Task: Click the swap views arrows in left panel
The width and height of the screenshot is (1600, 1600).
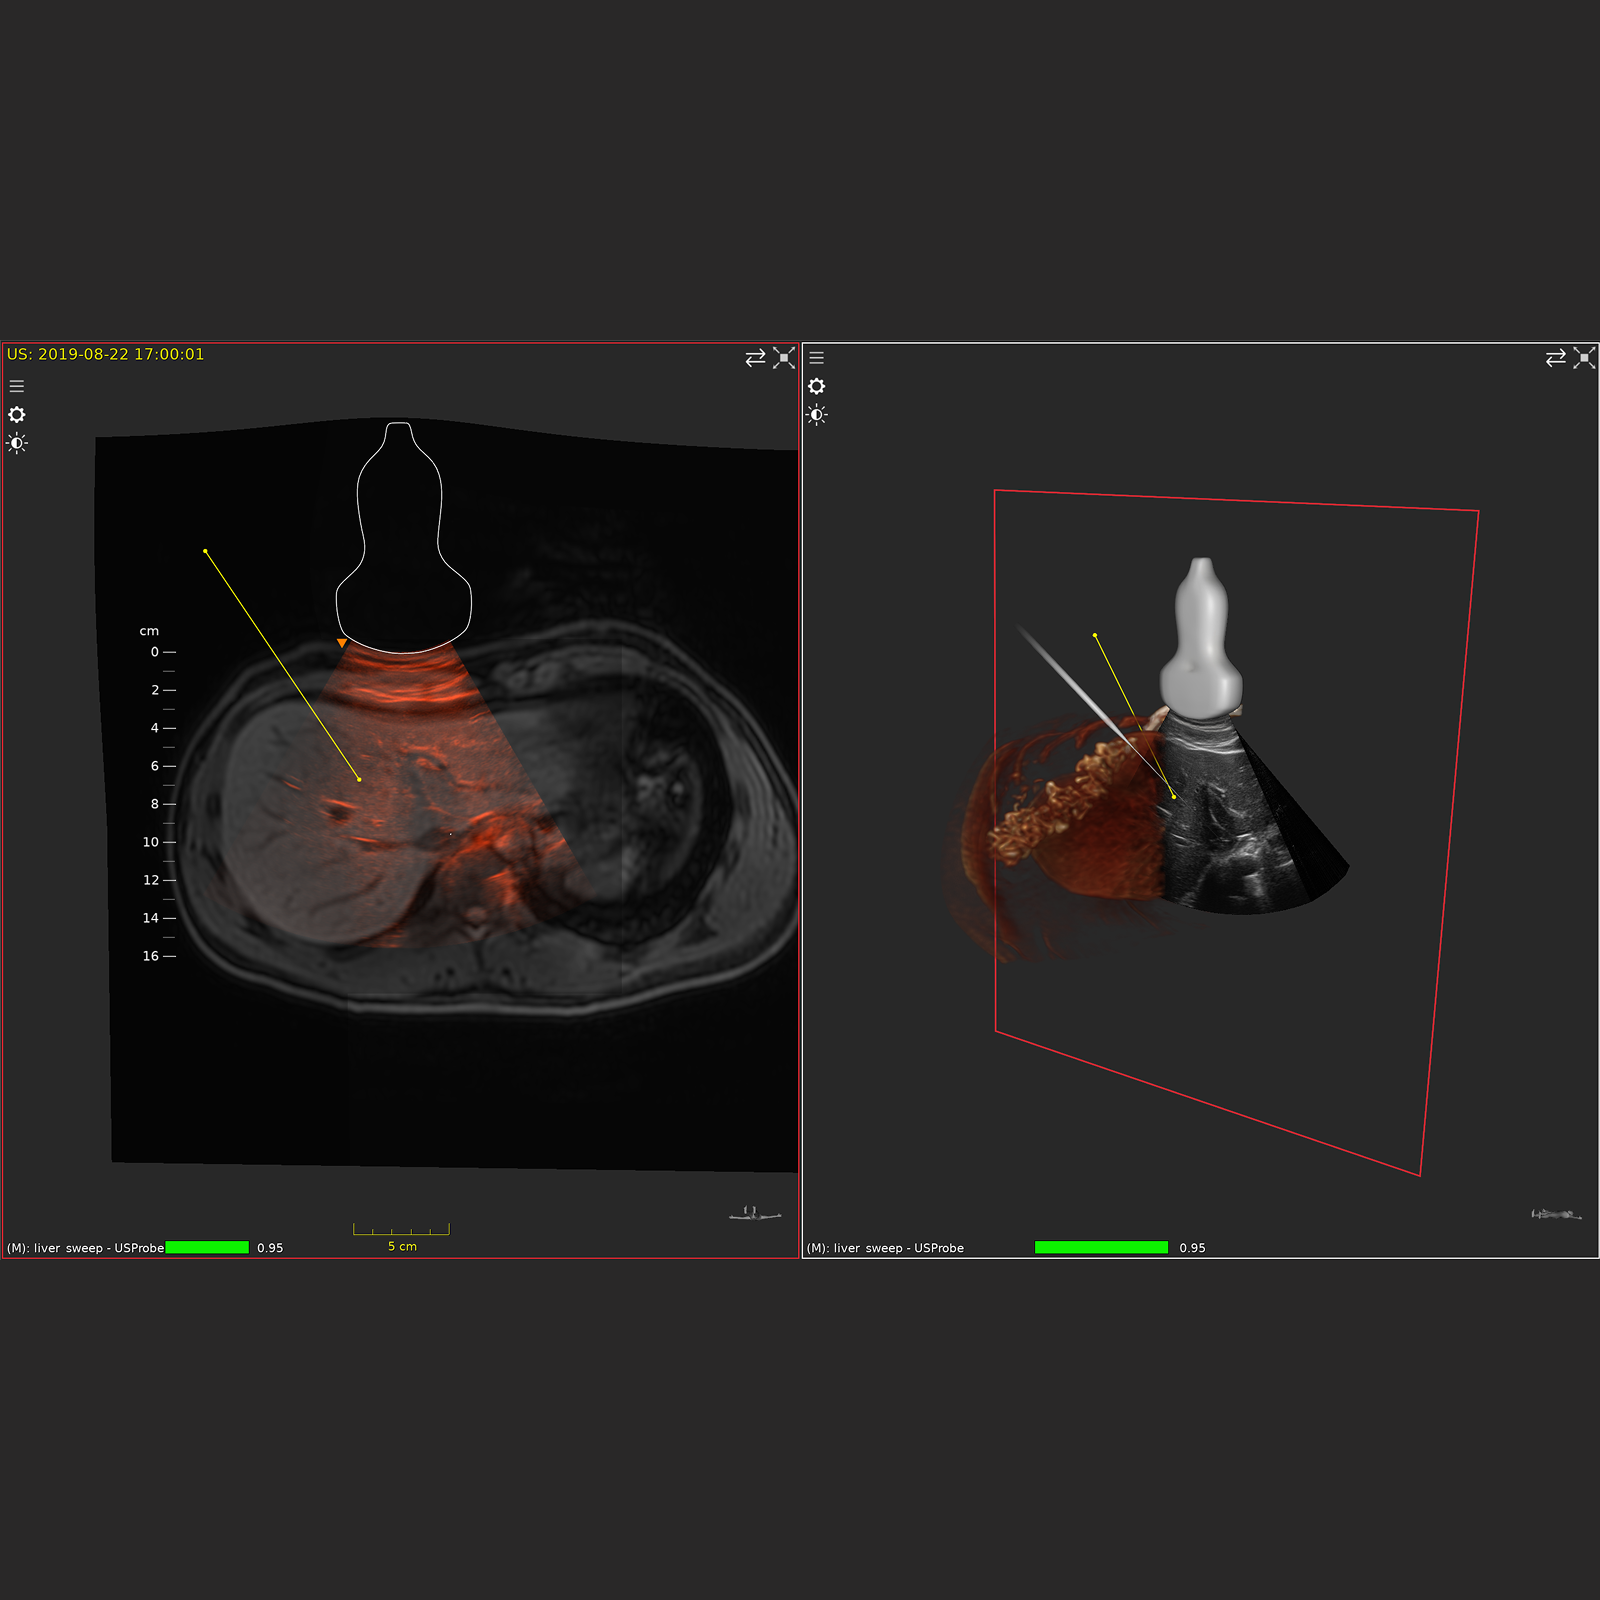Action: (755, 358)
